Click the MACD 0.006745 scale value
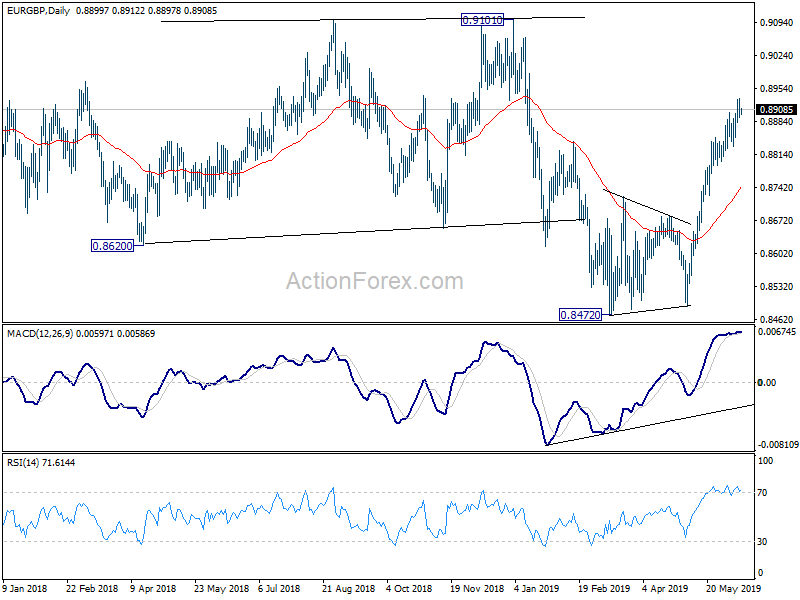 777,332
